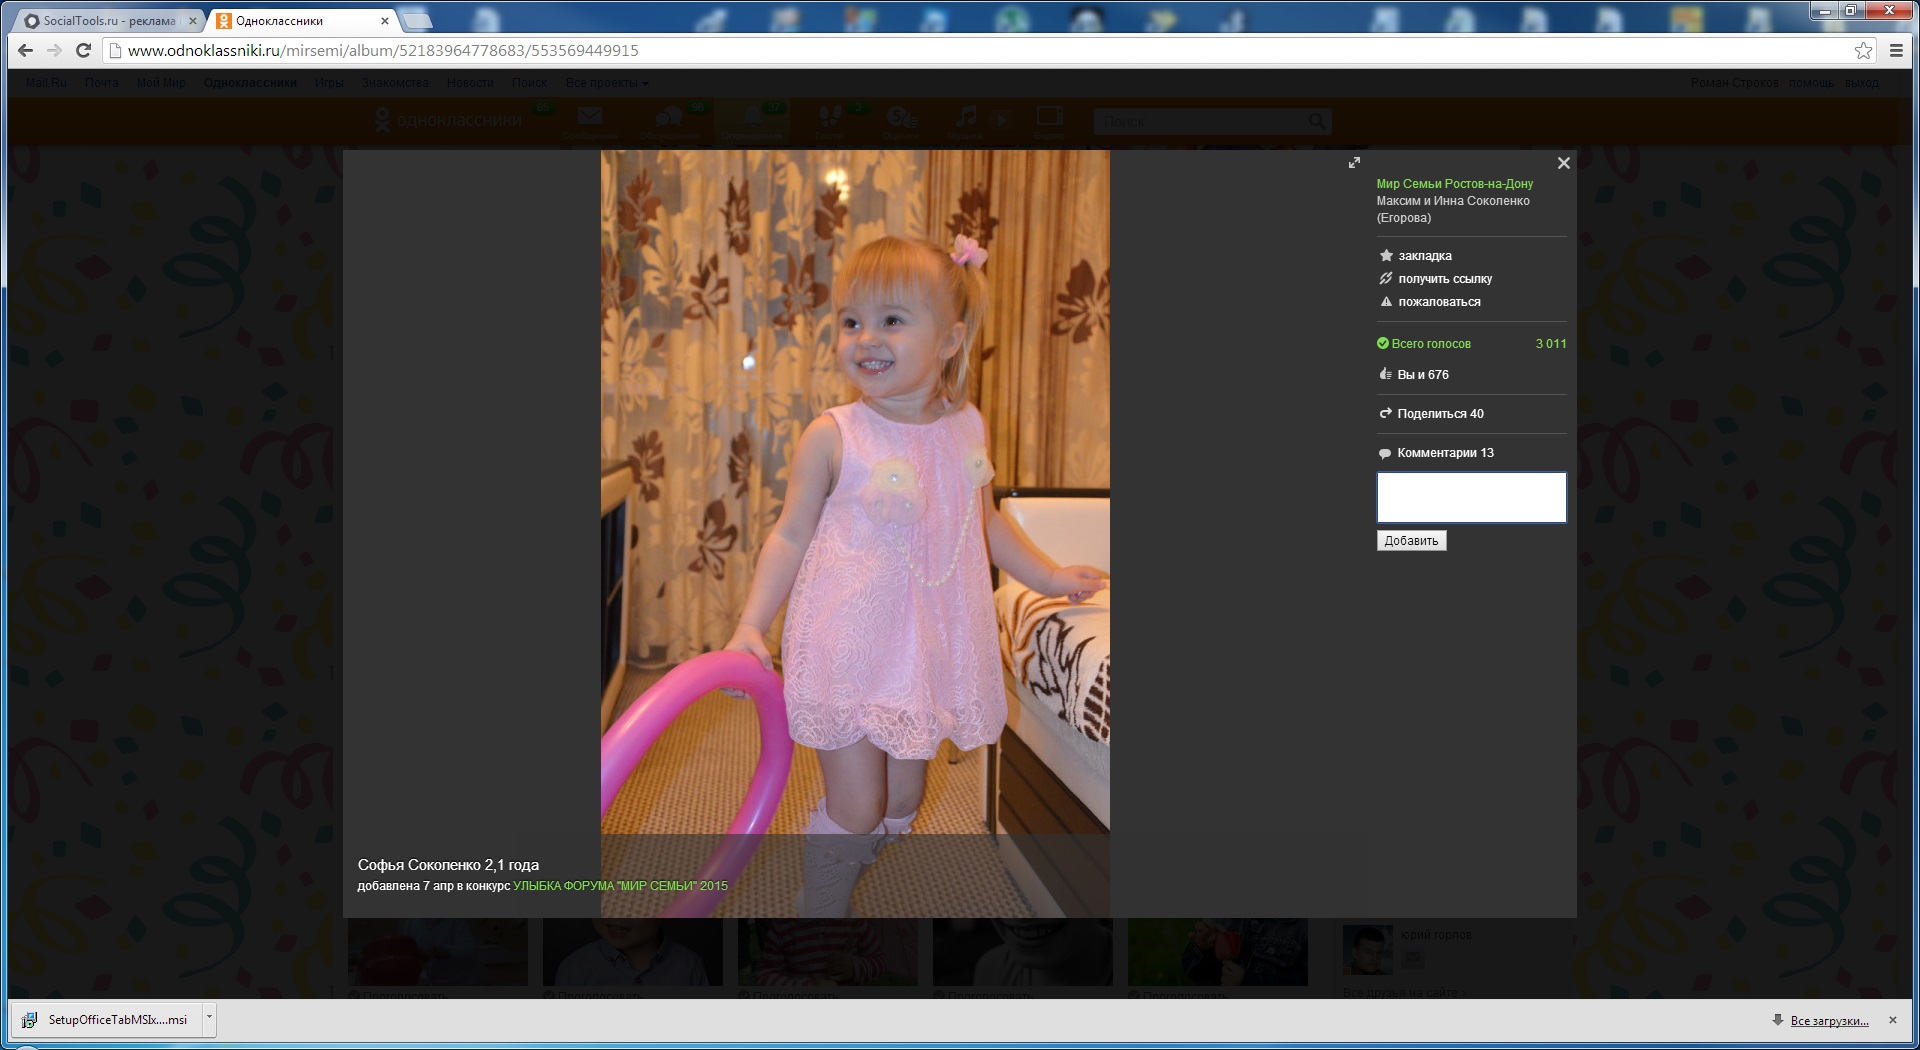Log out via the выход link
Screen dimensions: 1920x1050
pos(1862,83)
